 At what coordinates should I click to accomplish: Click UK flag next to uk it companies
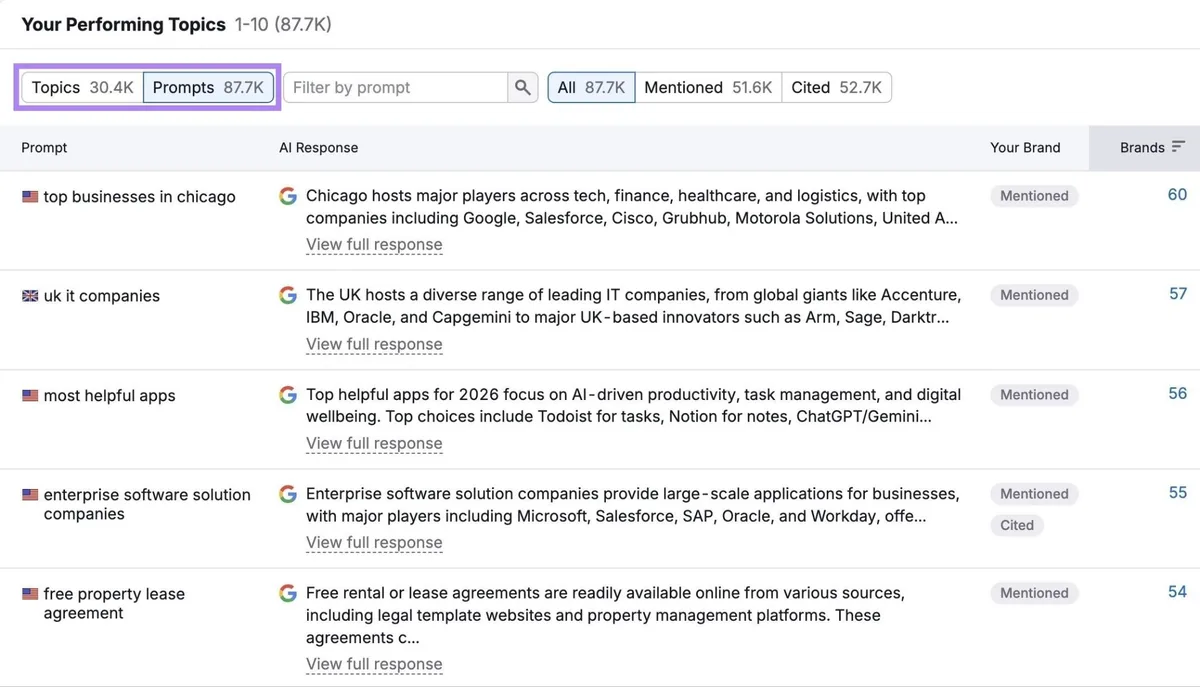coord(30,296)
